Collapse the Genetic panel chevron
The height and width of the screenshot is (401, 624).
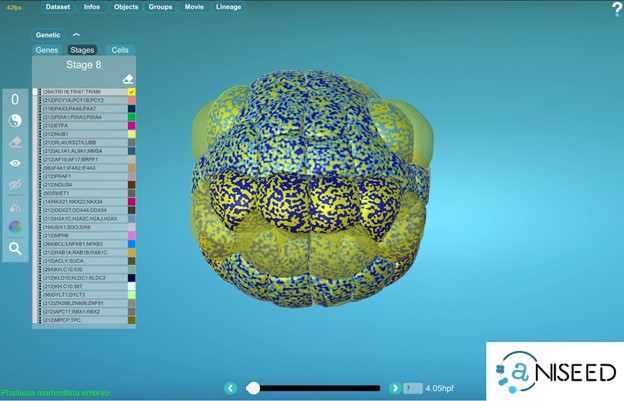click(x=77, y=34)
